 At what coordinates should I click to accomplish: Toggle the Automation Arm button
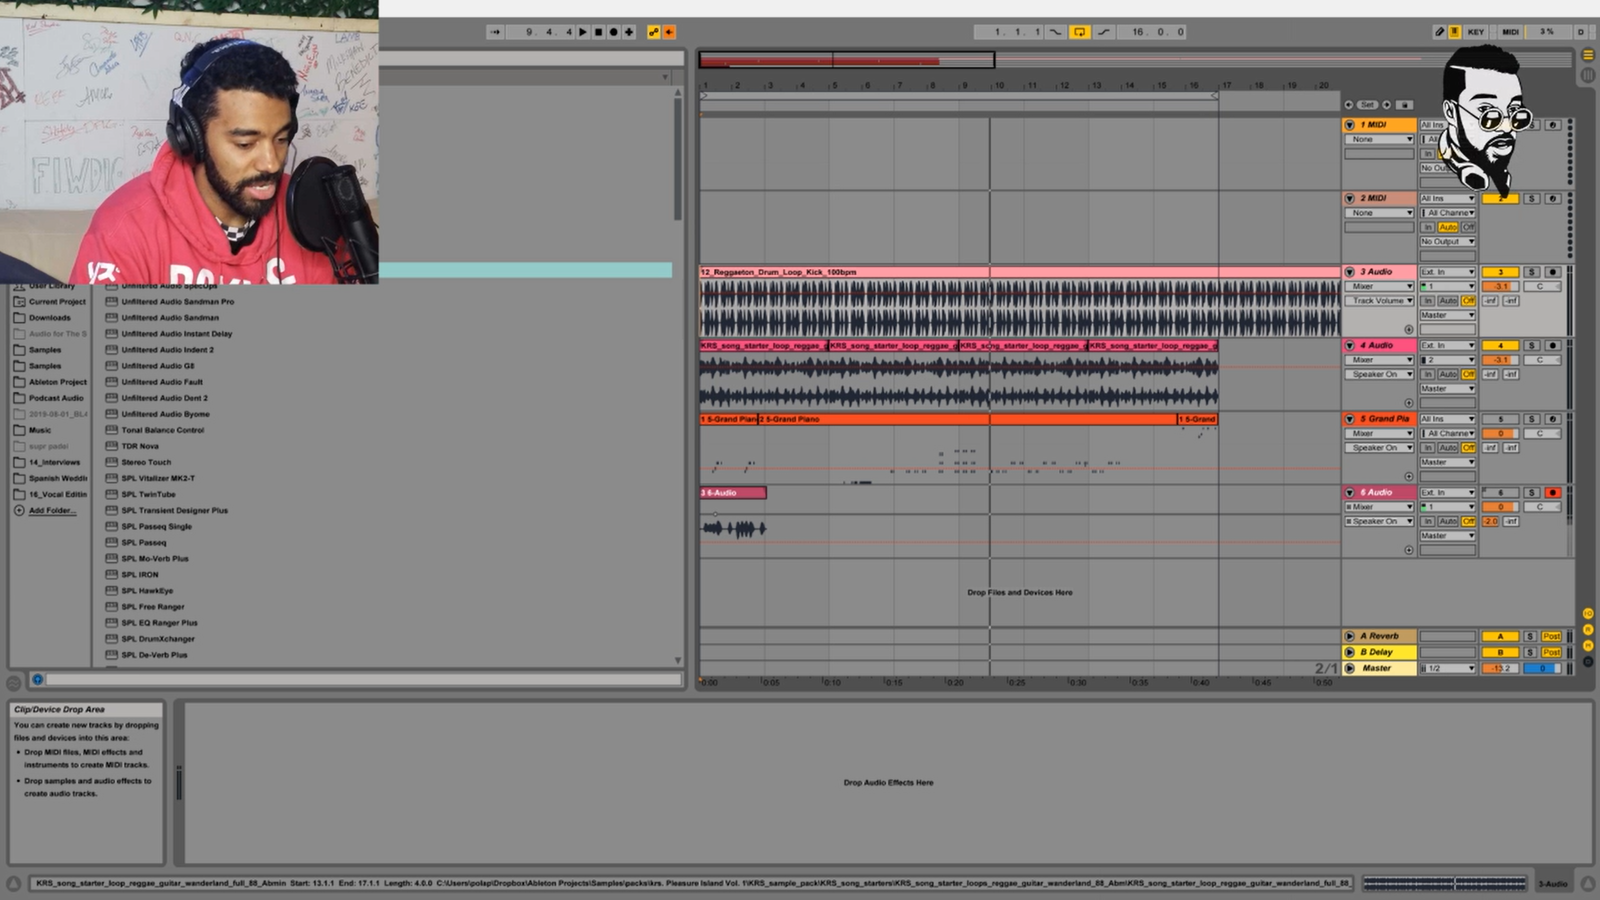[x=654, y=32]
